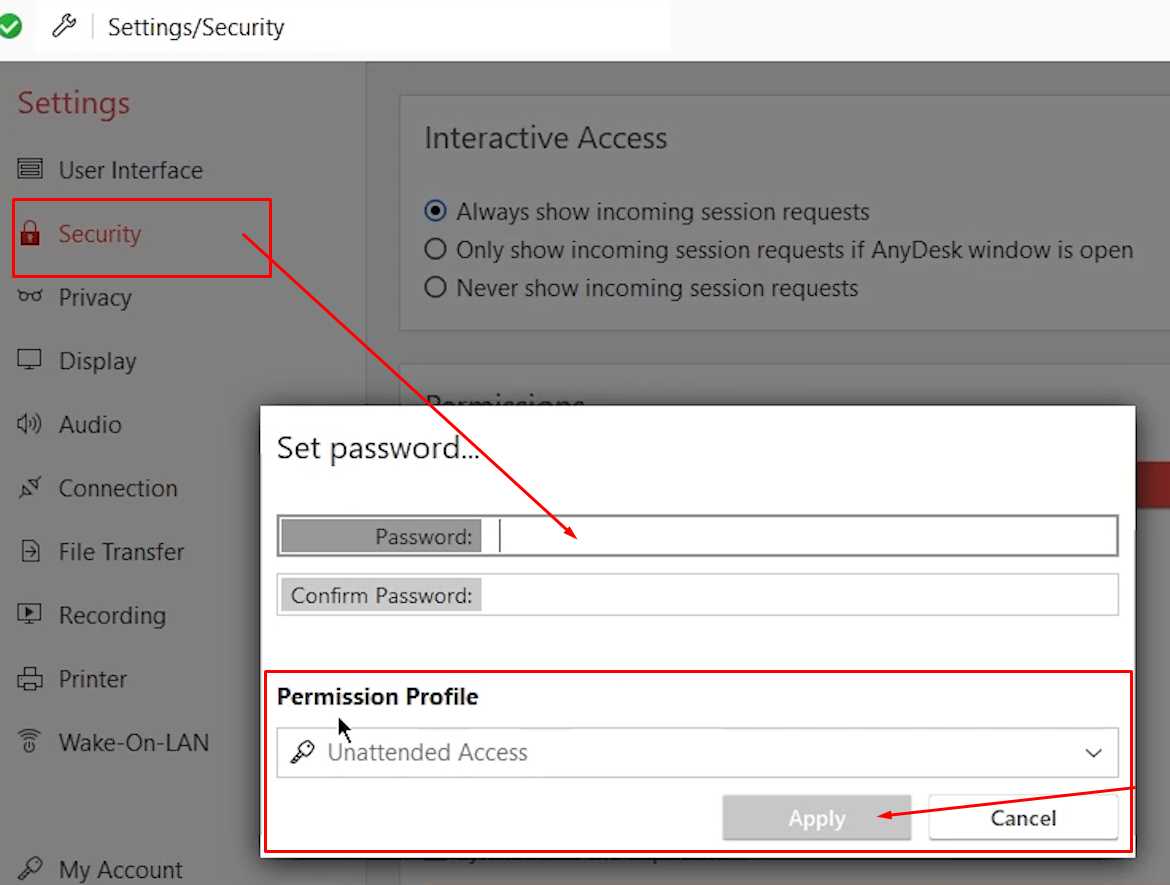Expand the Unattended Access profile dropdown

[x=1095, y=753]
